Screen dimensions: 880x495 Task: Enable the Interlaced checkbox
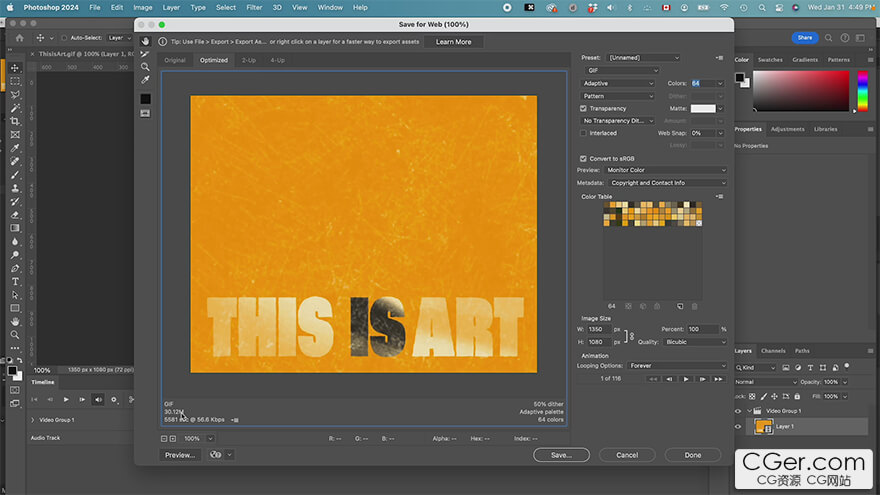pos(583,133)
